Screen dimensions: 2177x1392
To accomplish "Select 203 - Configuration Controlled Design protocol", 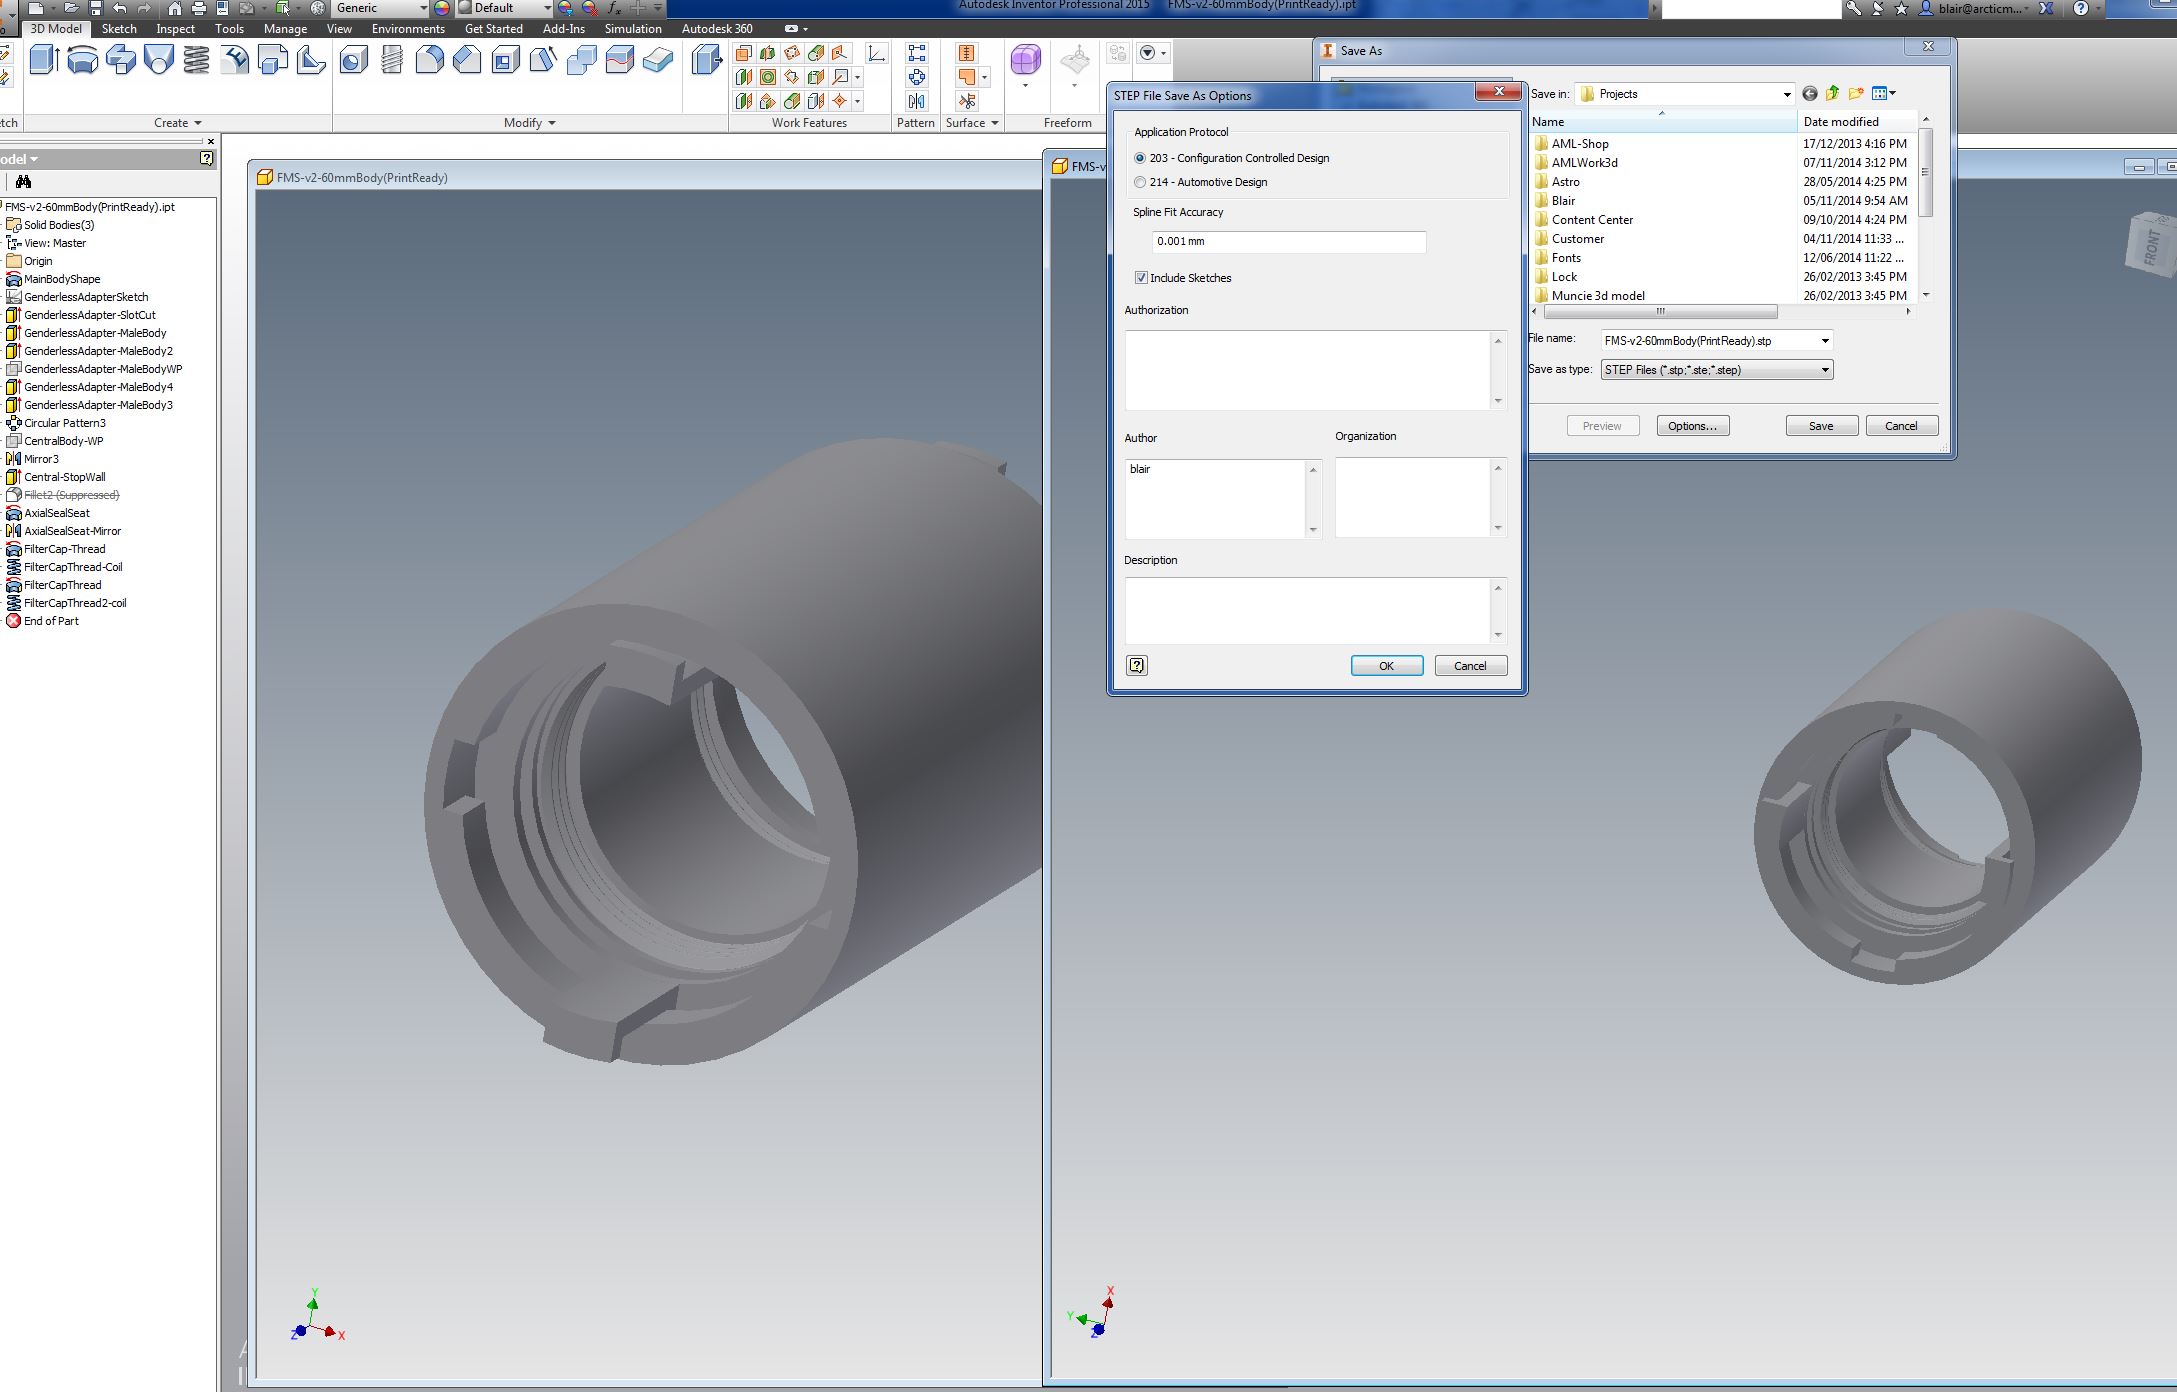I will click(x=1140, y=158).
